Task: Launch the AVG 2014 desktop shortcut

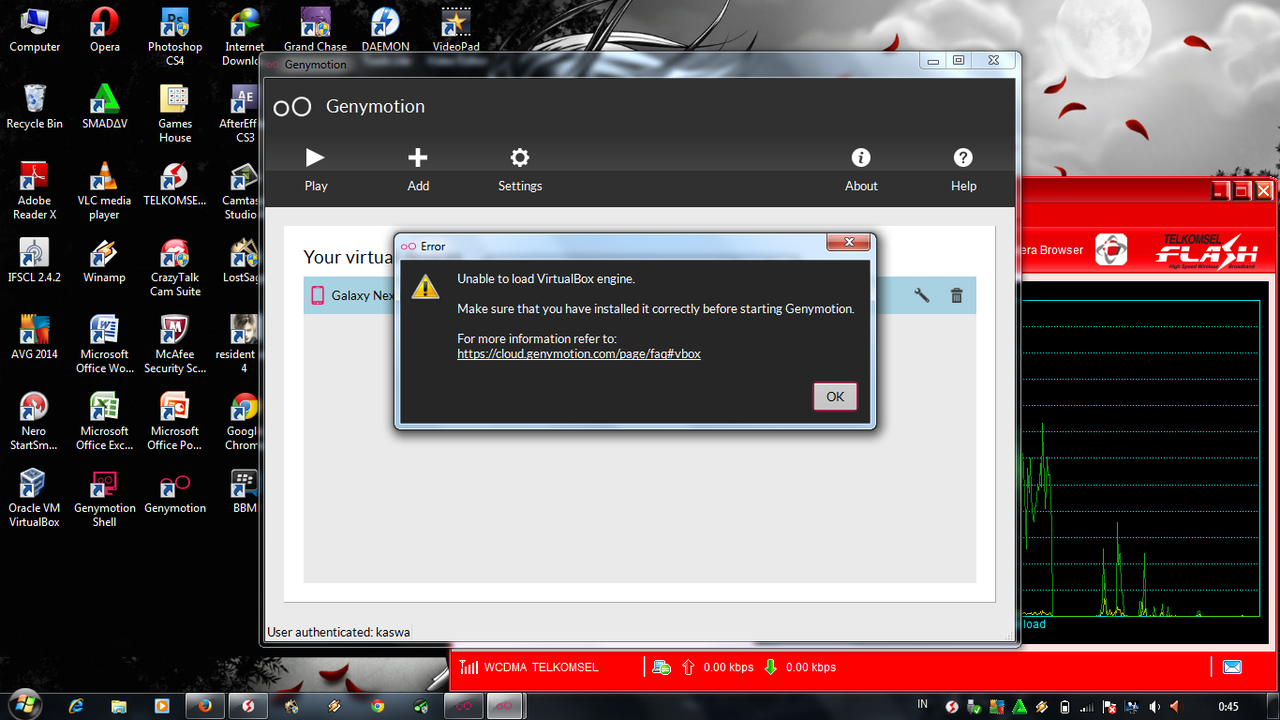Action: click(x=35, y=338)
